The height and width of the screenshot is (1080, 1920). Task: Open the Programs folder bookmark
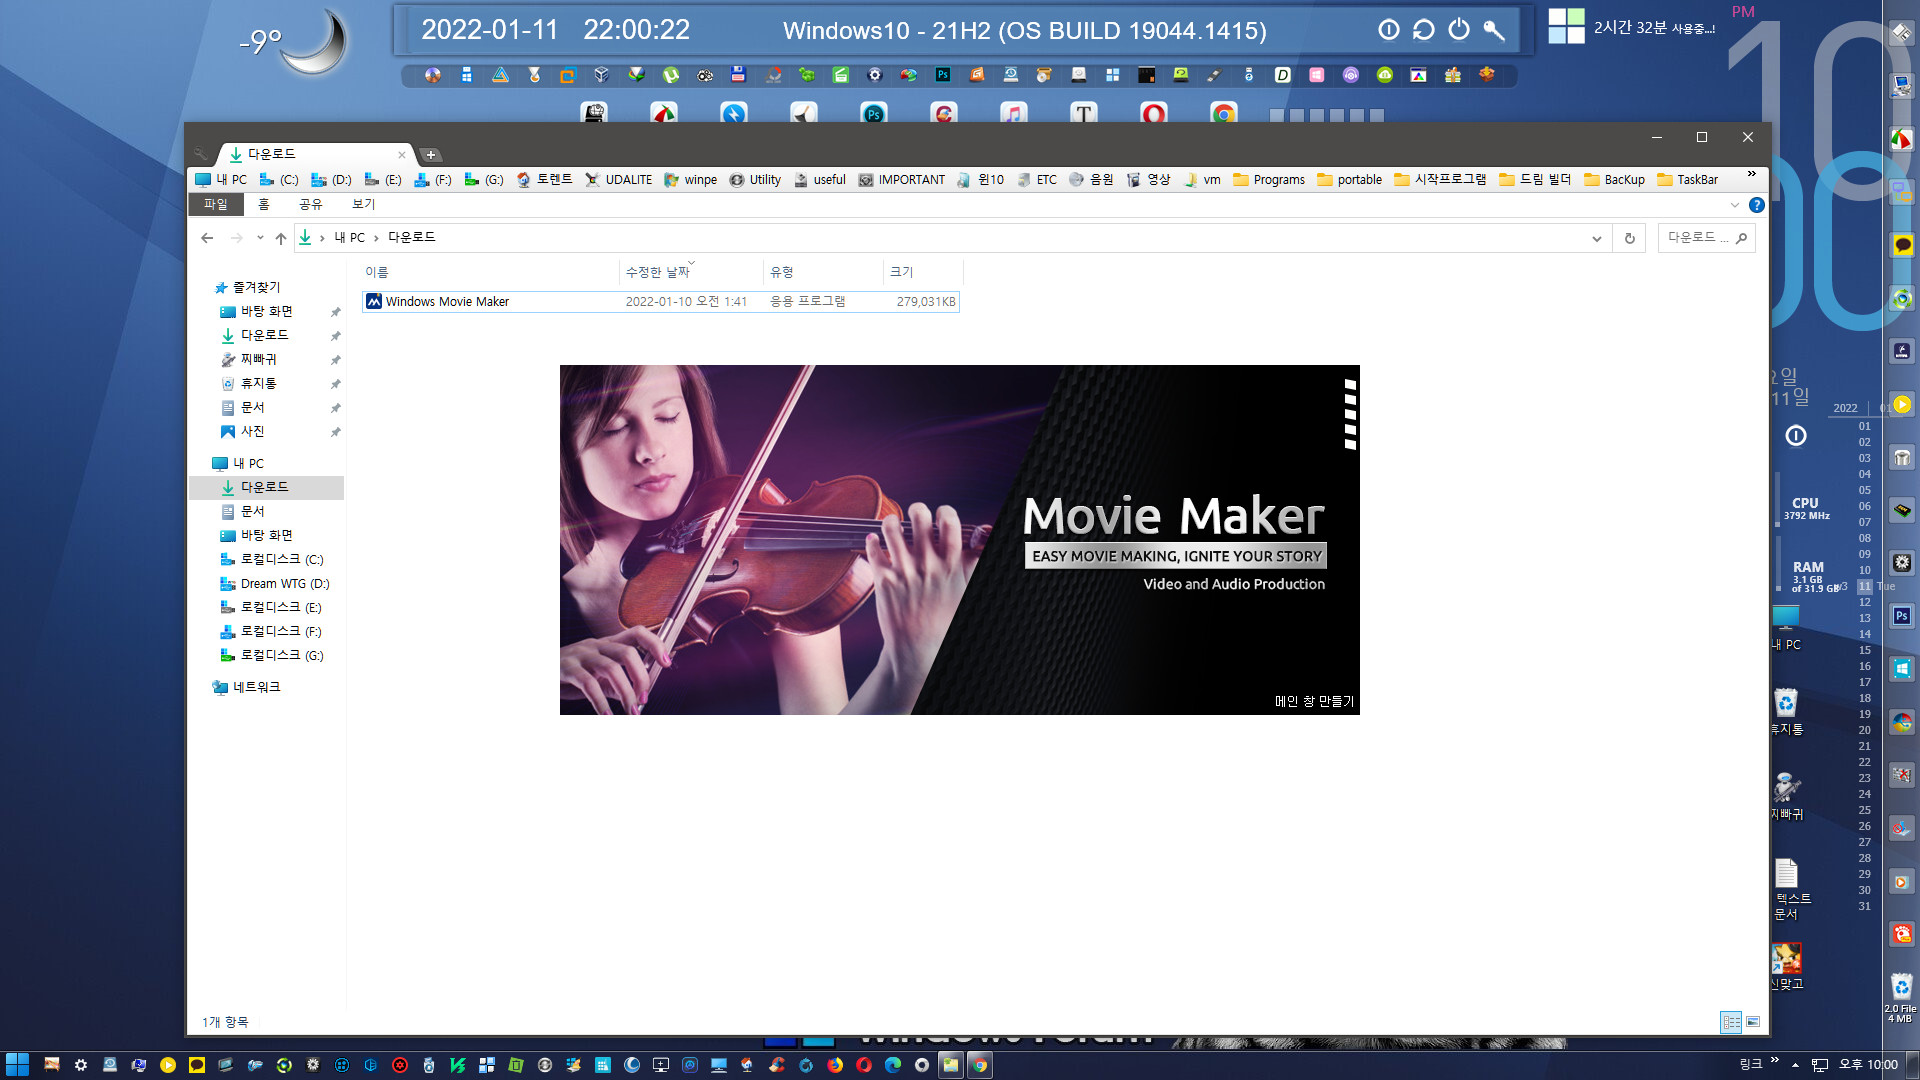(1269, 180)
